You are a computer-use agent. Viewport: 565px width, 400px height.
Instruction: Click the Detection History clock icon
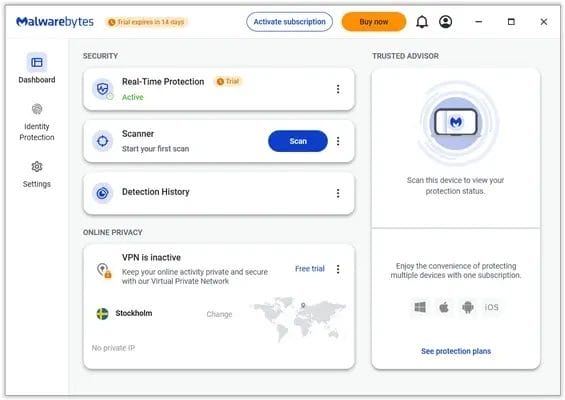[103, 193]
